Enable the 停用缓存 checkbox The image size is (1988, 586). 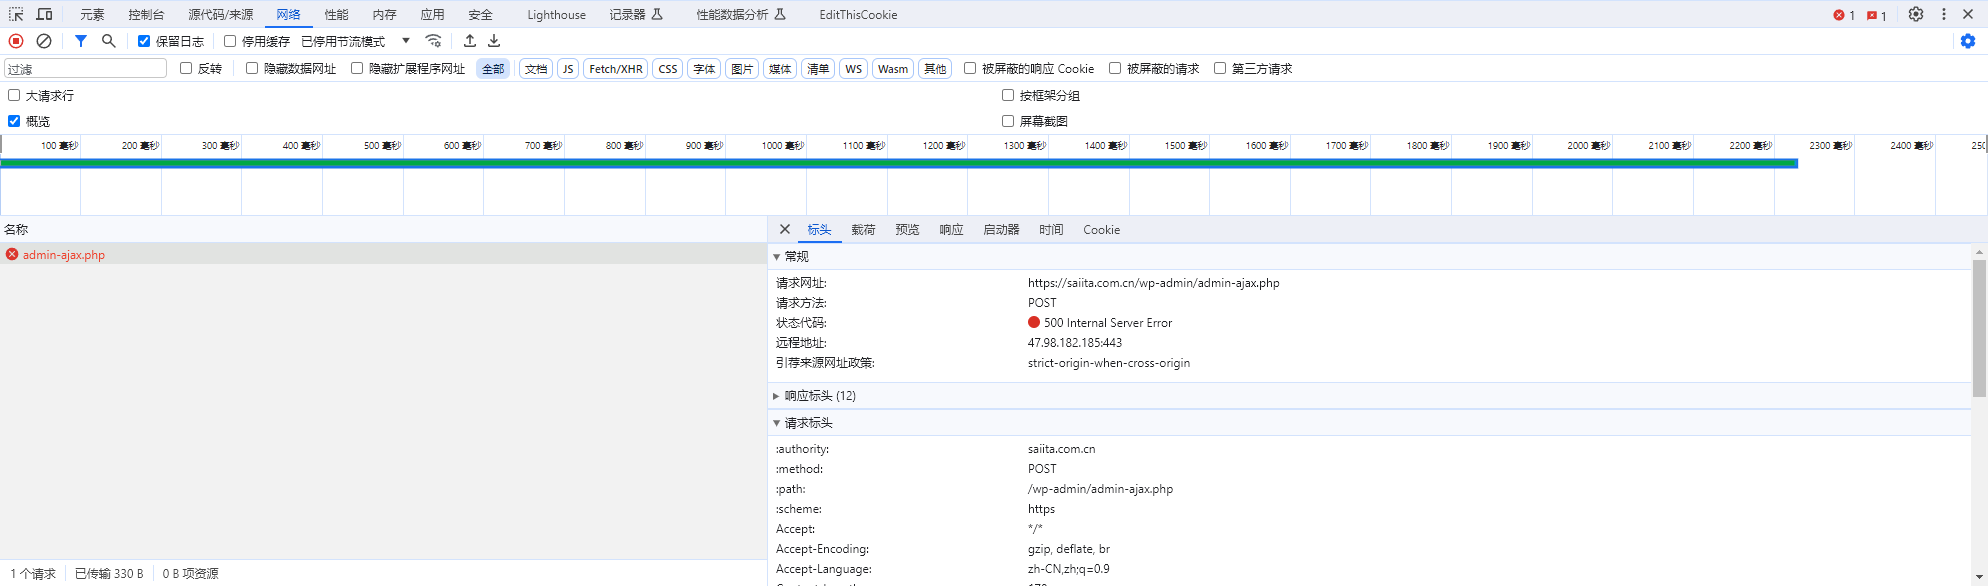tap(230, 41)
